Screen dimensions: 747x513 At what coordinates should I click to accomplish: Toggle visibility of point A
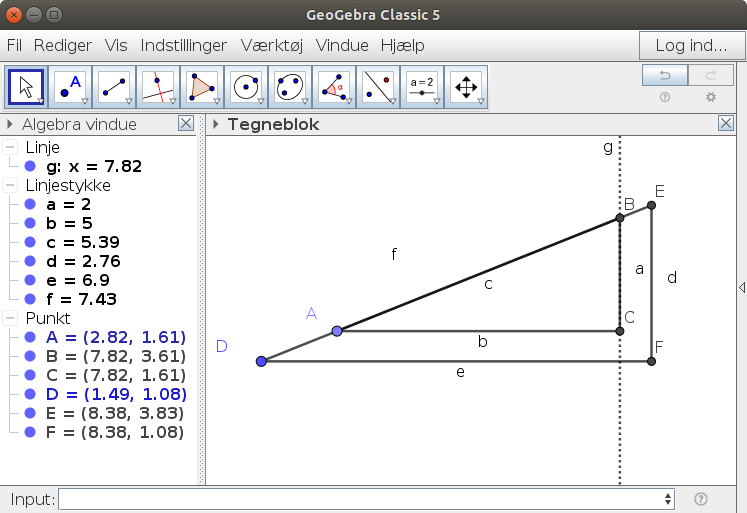(30, 337)
